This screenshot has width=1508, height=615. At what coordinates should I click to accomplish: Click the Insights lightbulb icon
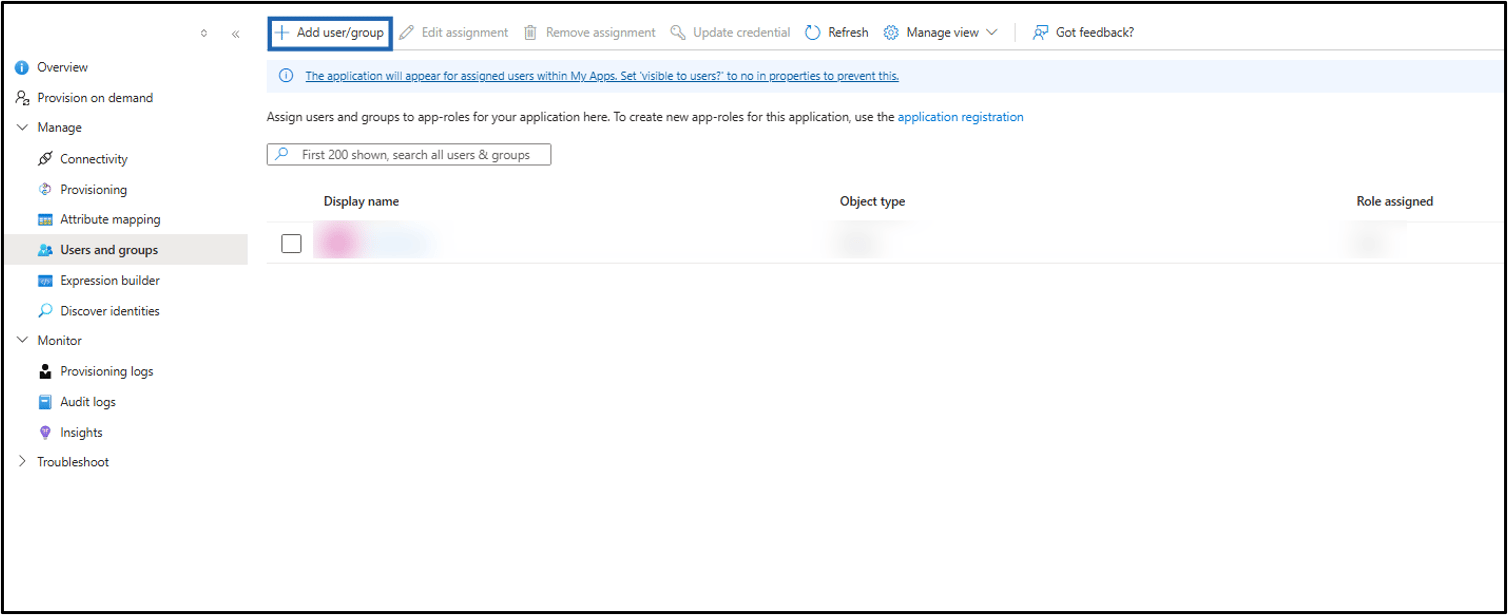pyautogui.click(x=45, y=433)
